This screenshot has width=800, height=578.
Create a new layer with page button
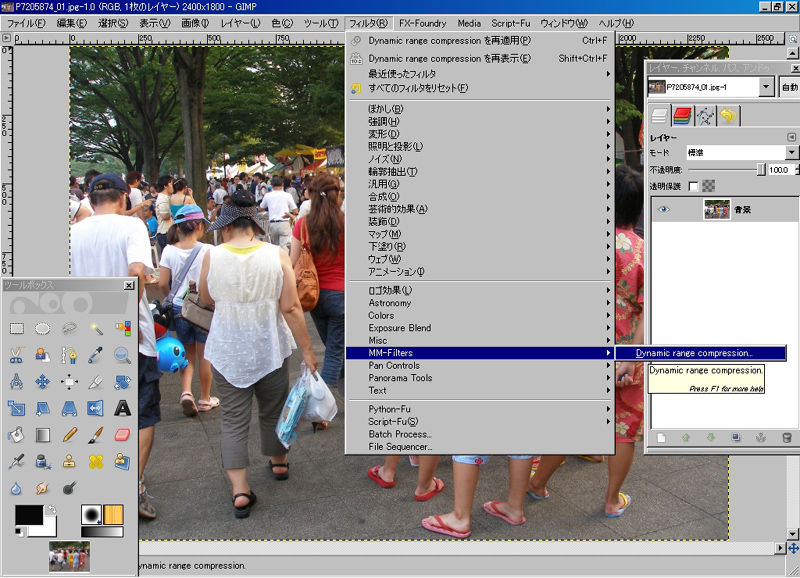(661, 438)
